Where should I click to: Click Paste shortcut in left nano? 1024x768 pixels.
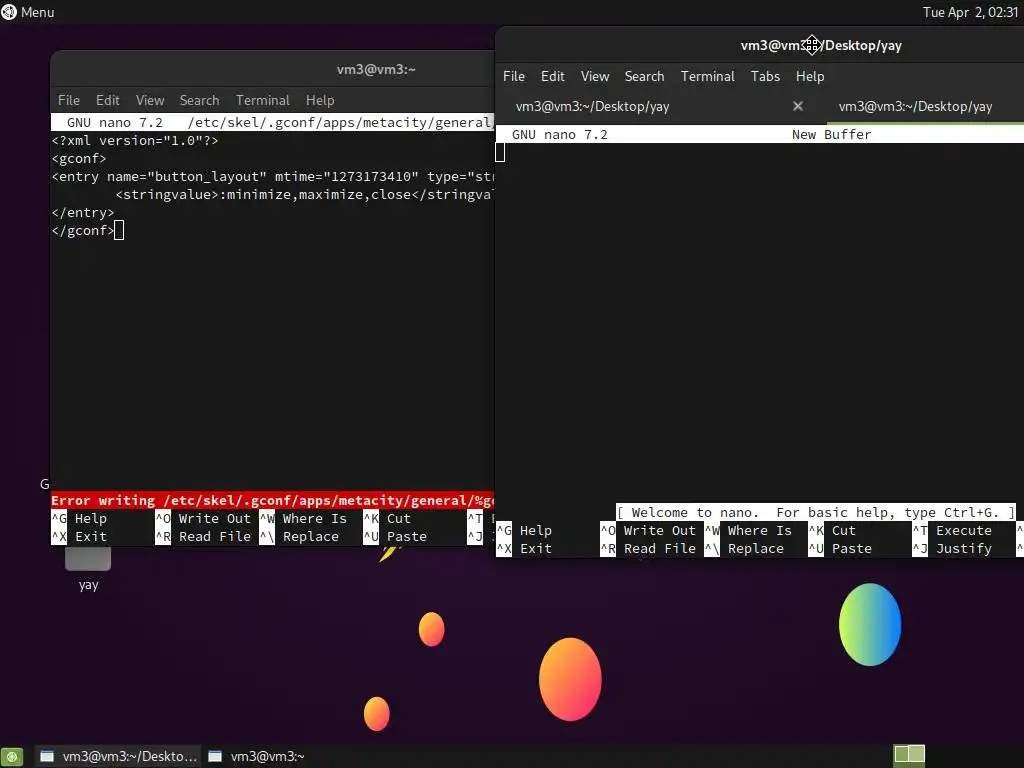(x=396, y=537)
